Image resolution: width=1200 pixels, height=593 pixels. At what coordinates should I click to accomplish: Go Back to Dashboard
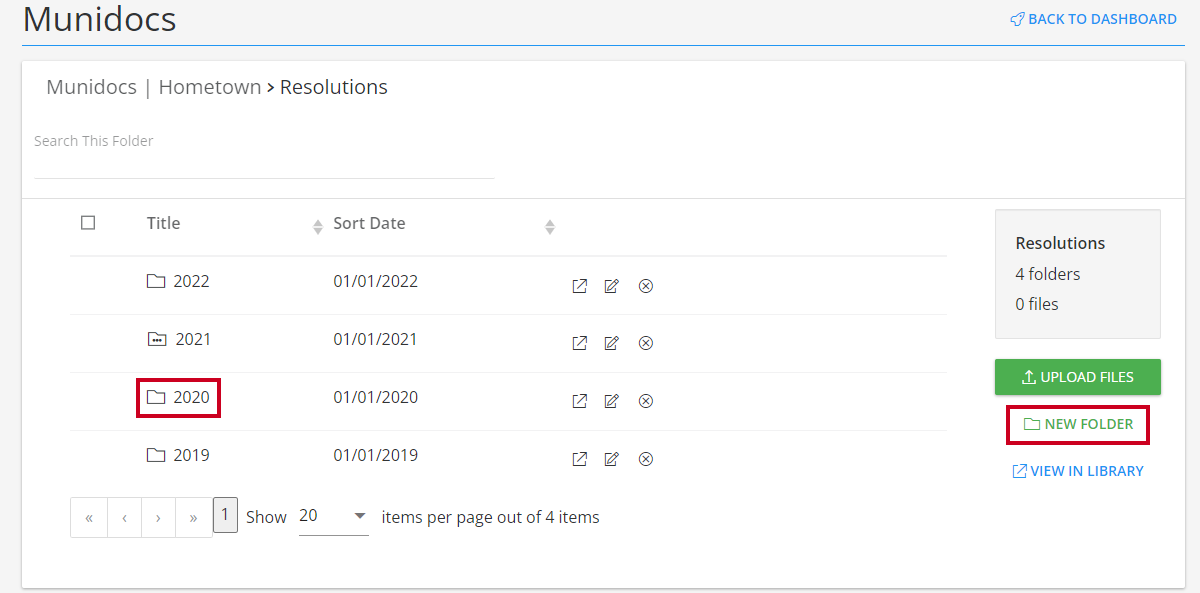[x=1093, y=19]
